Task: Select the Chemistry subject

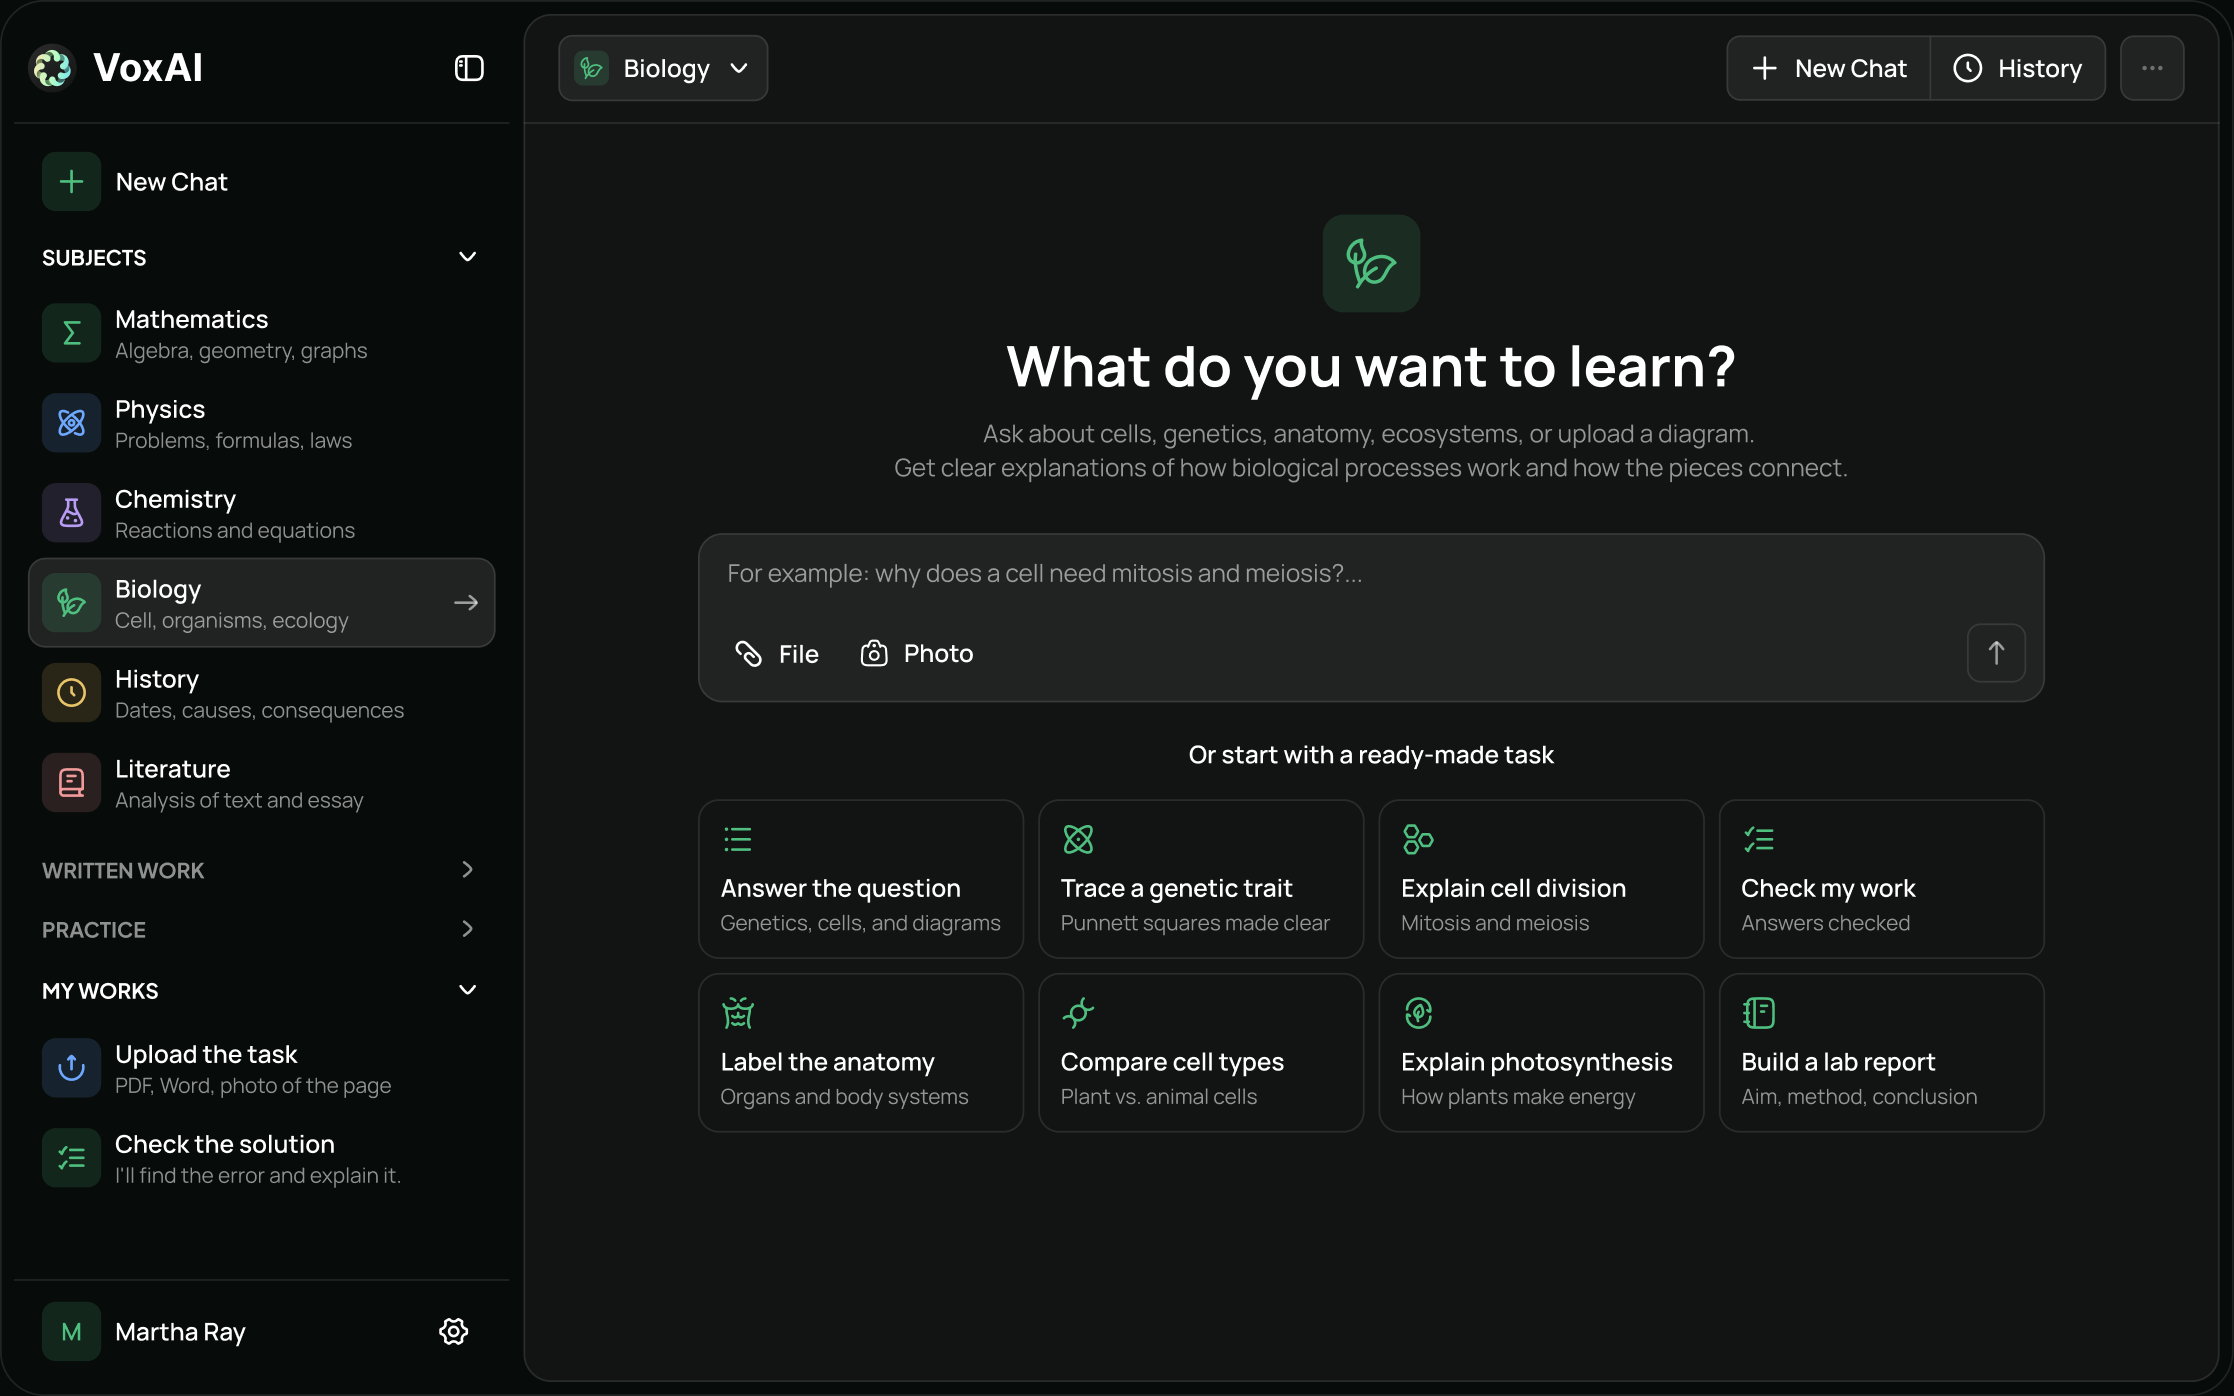Action: pyautogui.click(x=262, y=513)
